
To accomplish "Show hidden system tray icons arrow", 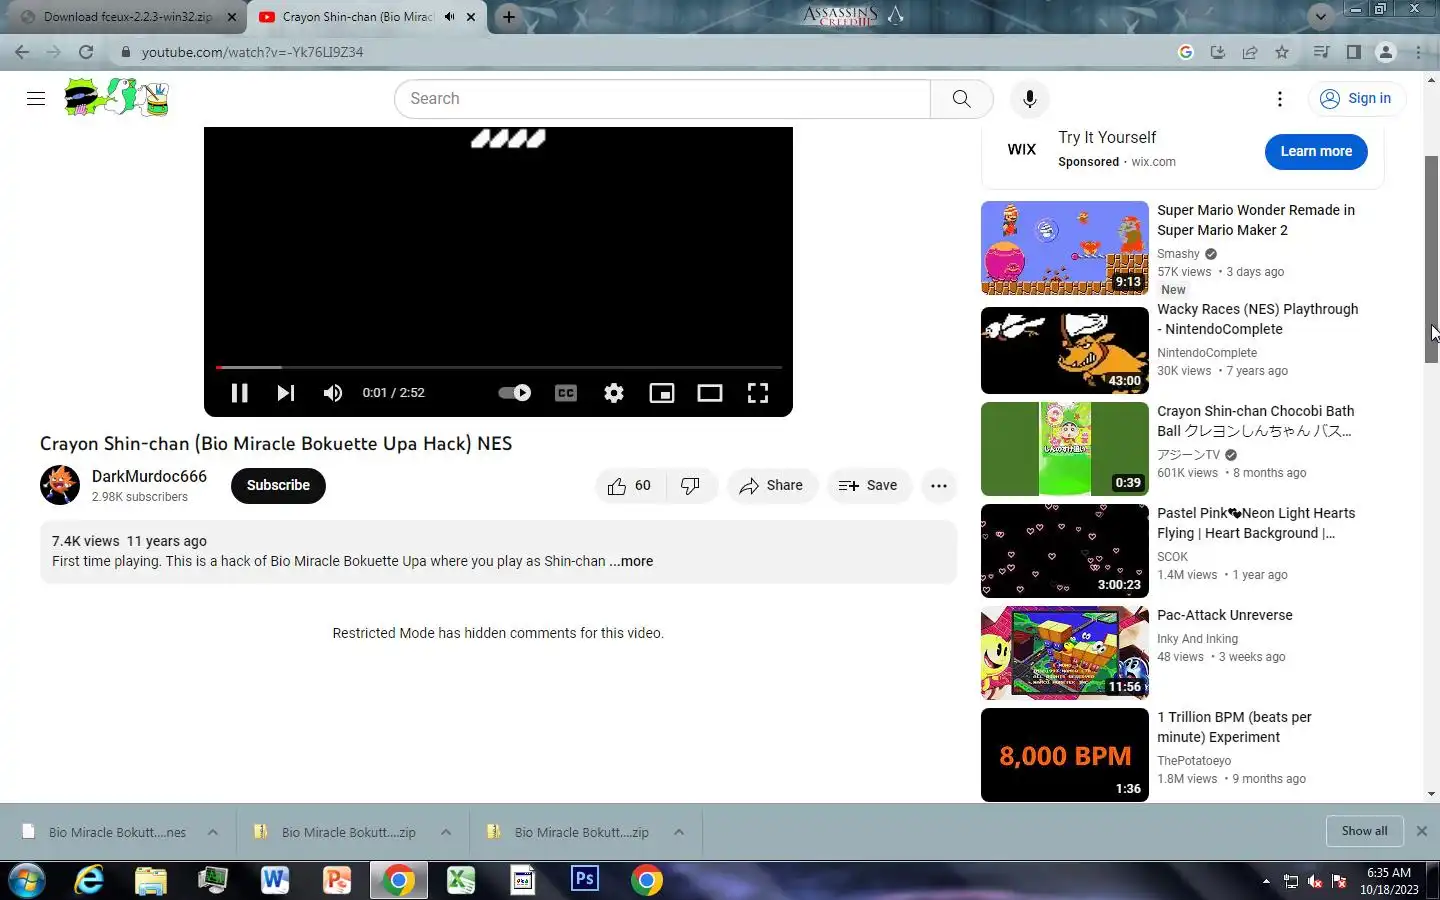I will (1266, 881).
